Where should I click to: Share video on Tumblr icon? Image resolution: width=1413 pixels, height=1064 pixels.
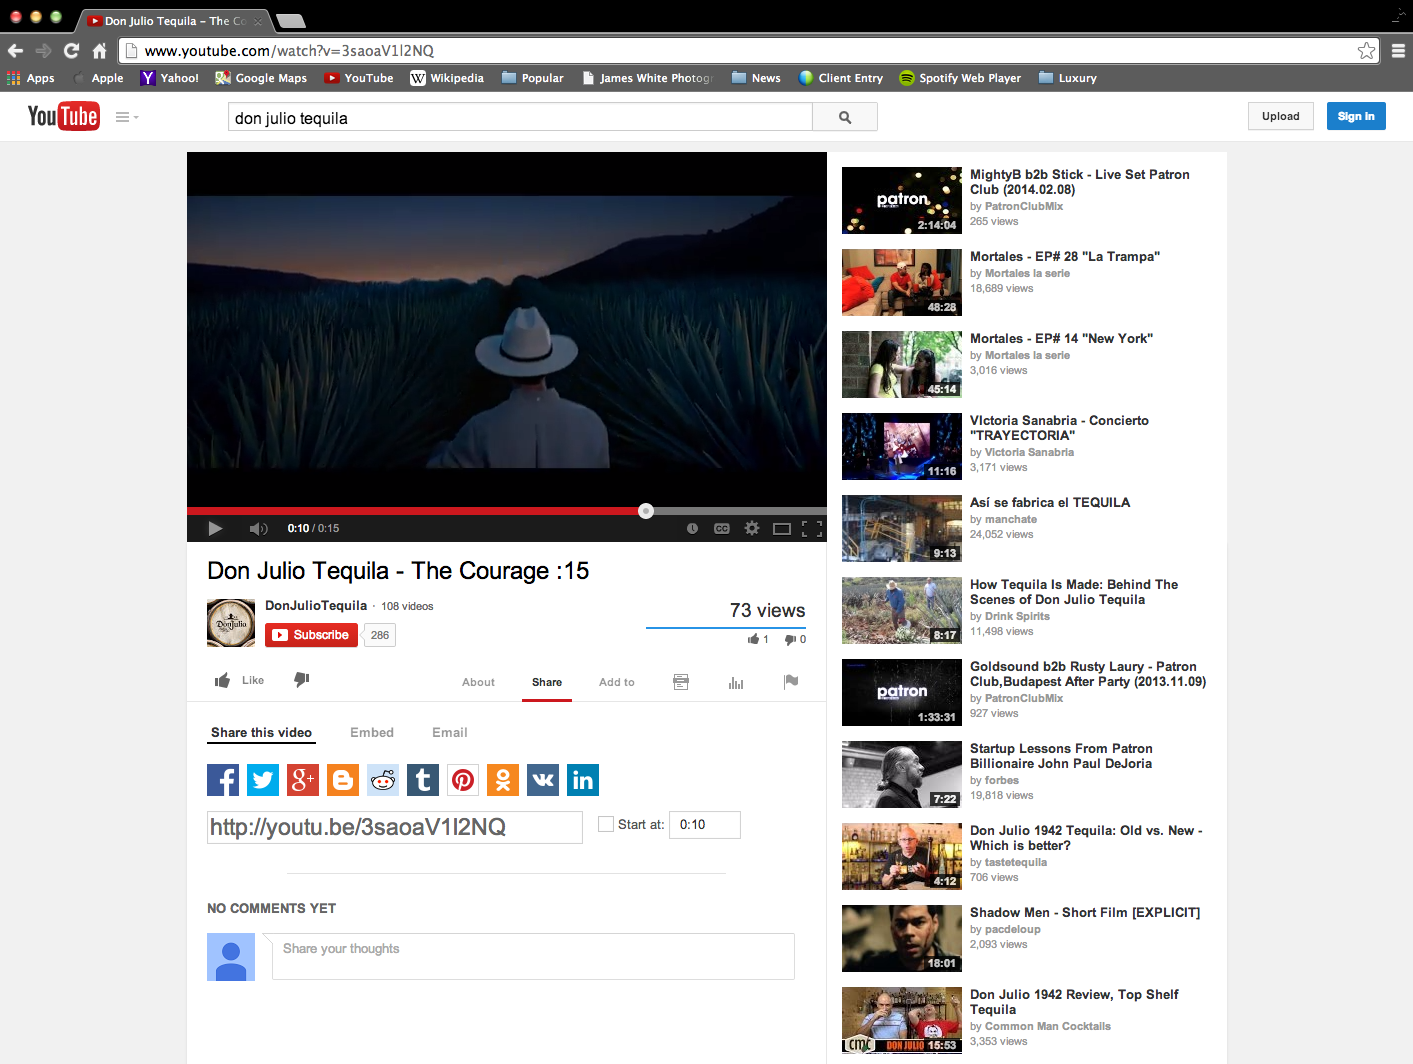click(423, 780)
